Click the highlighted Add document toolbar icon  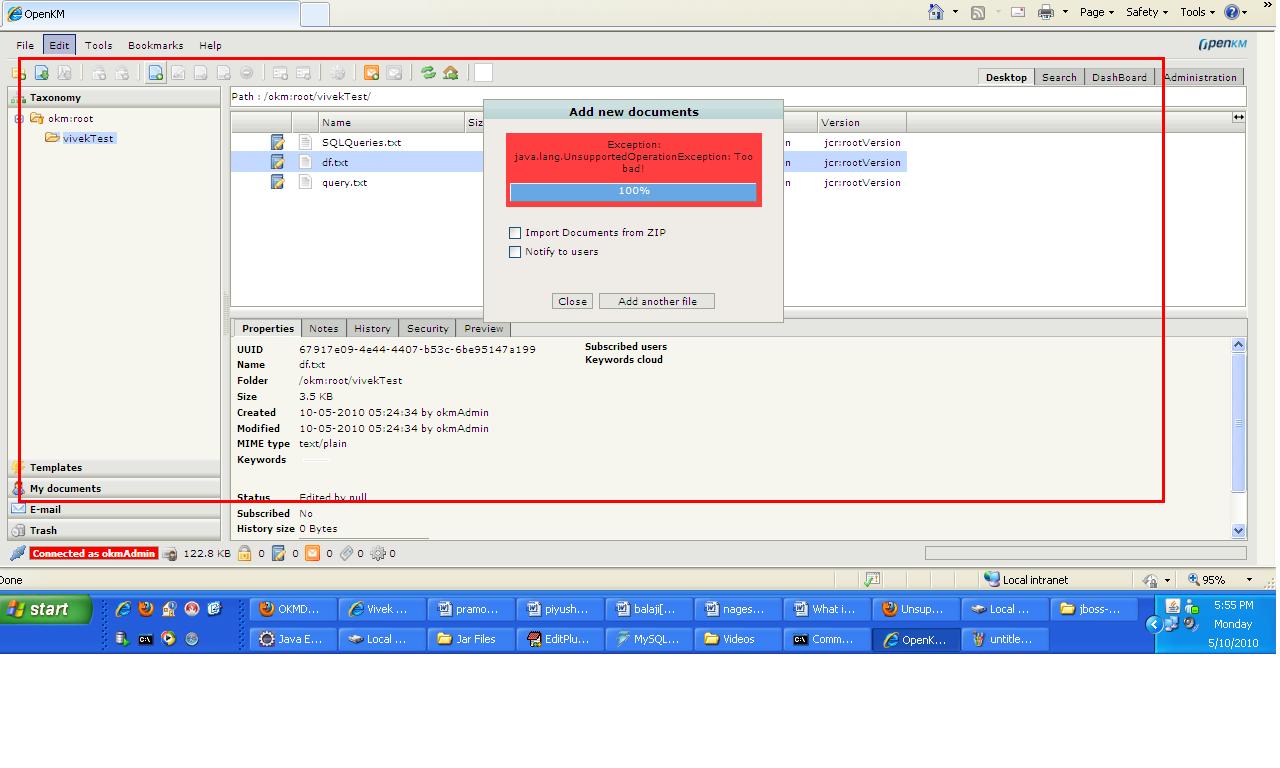pyautogui.click(x=156, y=73)
